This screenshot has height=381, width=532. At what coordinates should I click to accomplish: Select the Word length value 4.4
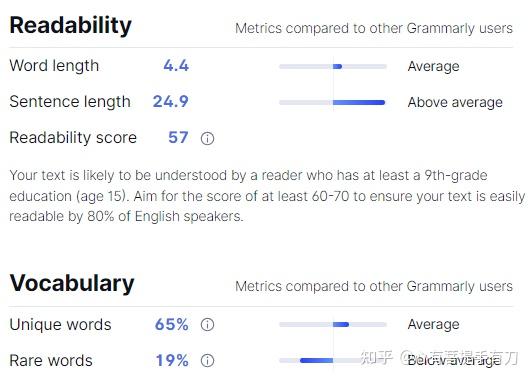[176, 66]
